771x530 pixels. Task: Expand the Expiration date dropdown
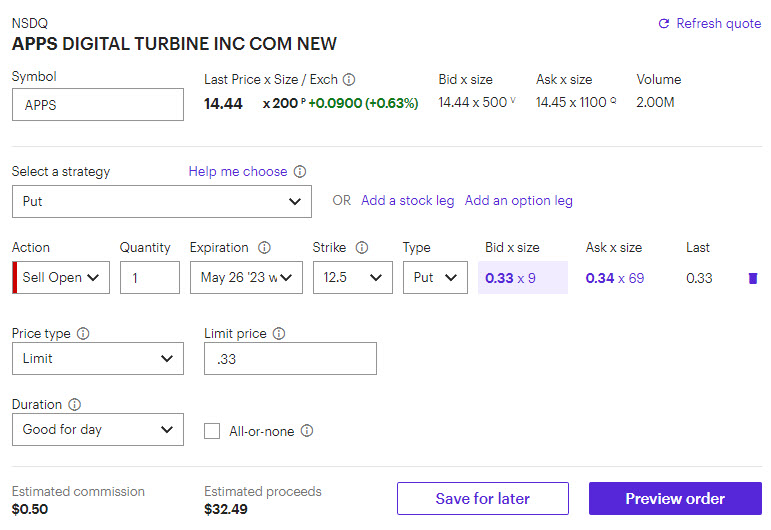tap(246, 278)
